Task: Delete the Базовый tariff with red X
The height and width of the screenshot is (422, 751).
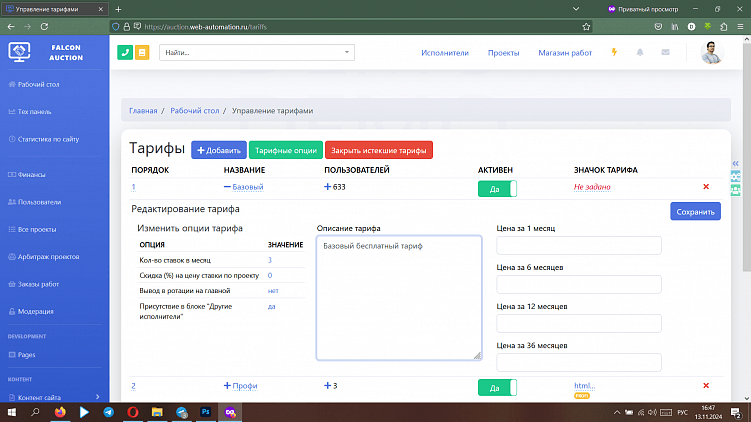Action: (x=706, y=187)
